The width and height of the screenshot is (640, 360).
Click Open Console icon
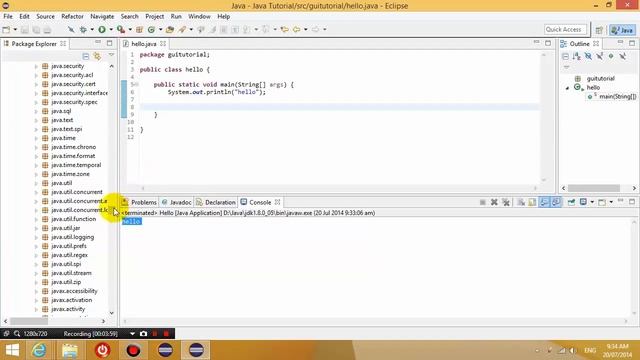[x=602, y=202]
